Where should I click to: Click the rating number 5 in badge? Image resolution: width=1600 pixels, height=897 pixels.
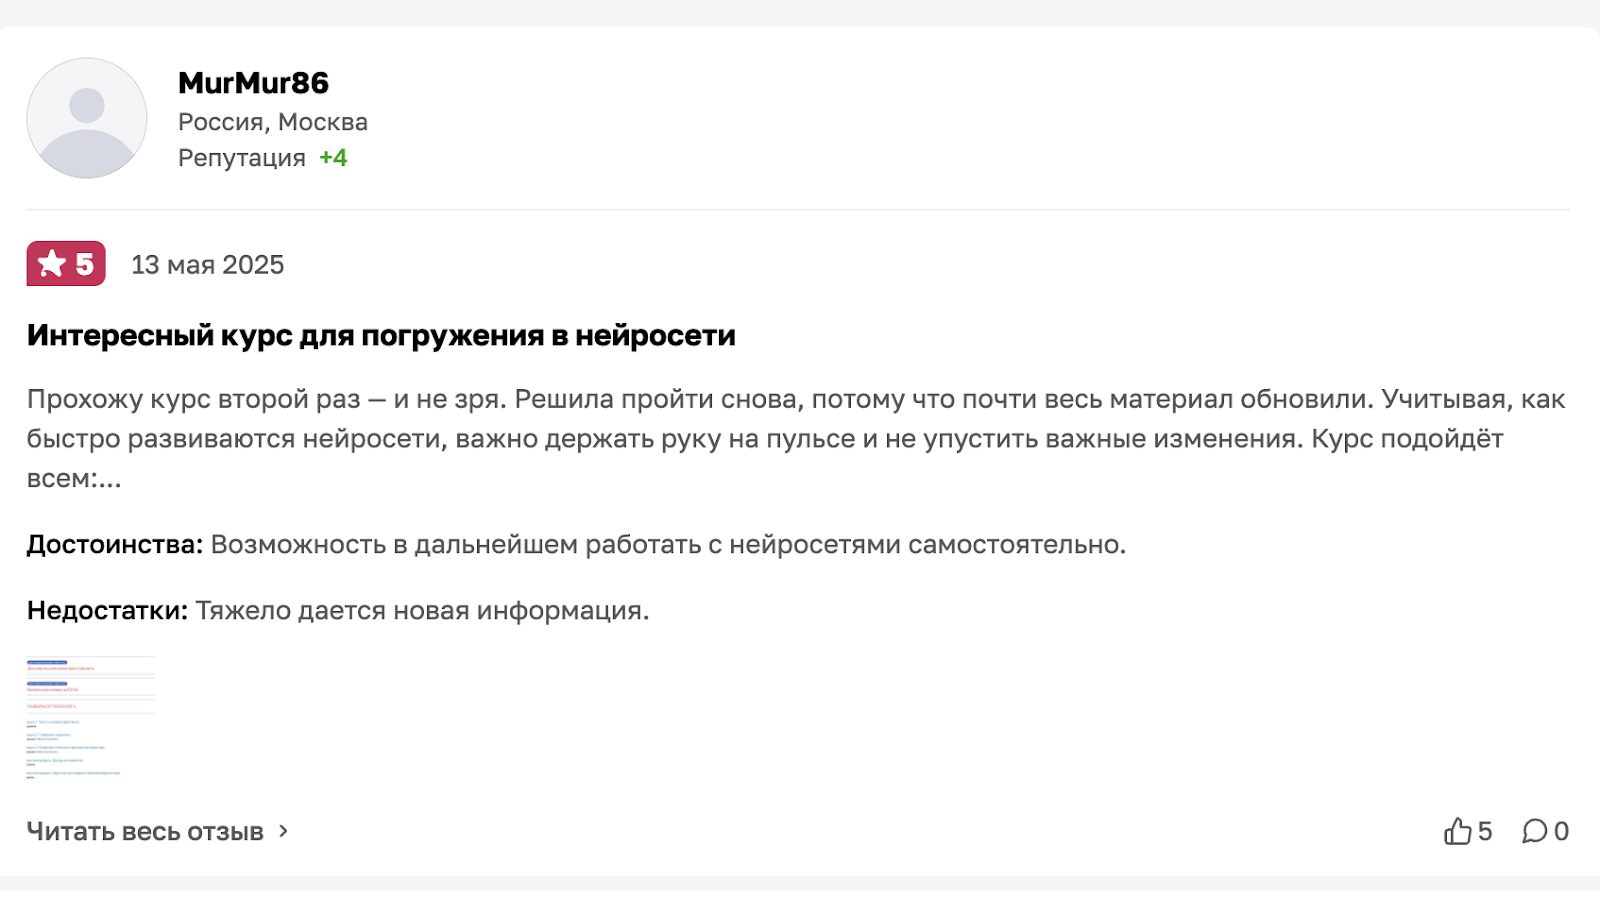click(x=84, y=264)
